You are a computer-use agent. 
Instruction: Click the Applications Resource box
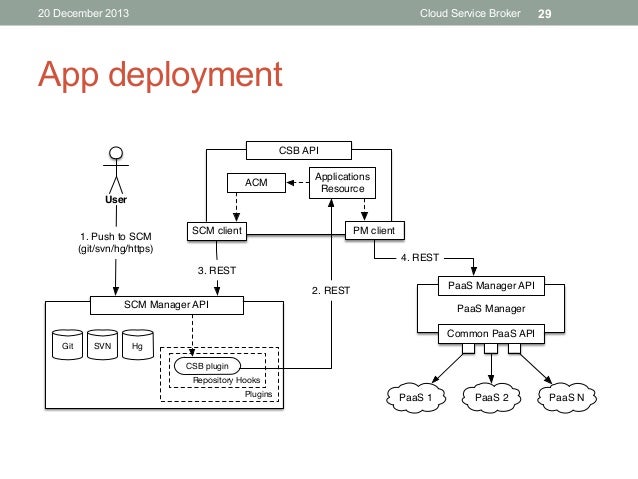(x=342, y=183)
